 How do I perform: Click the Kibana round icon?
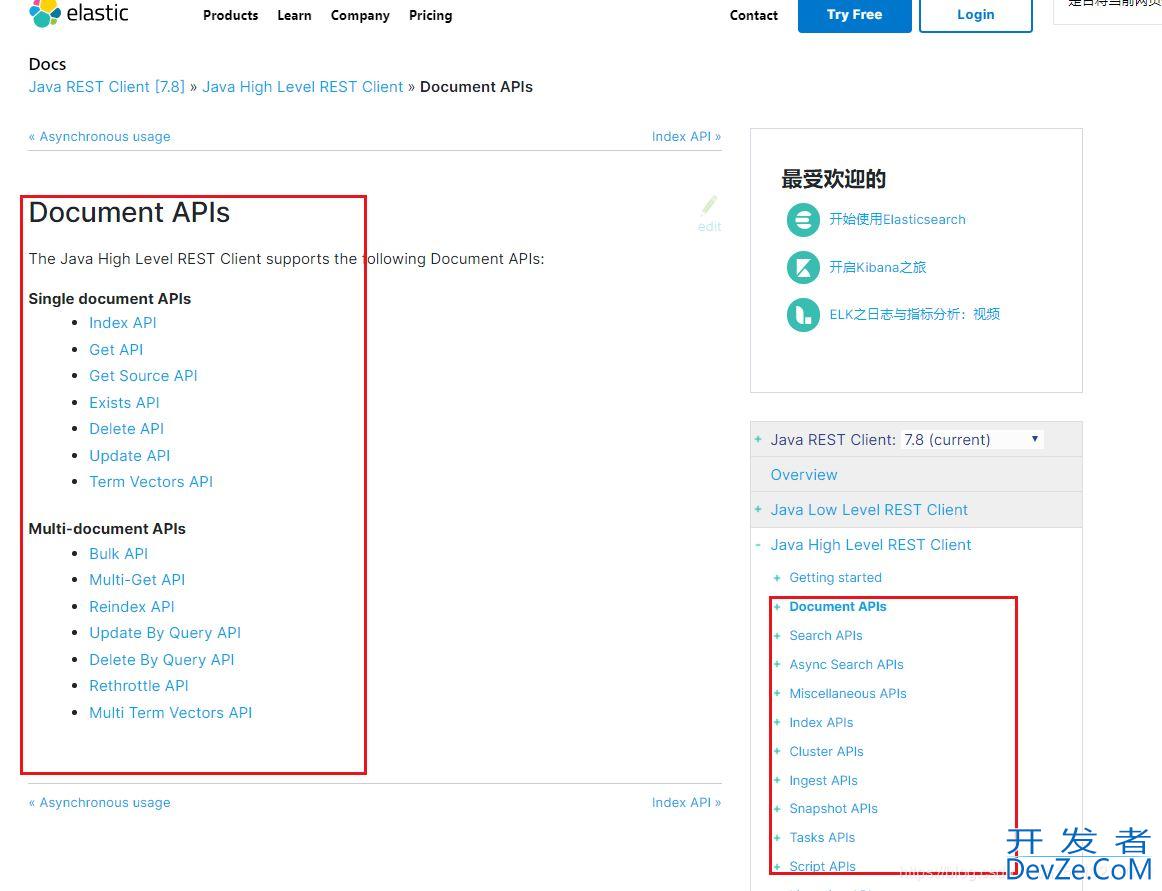coord(803,268)
